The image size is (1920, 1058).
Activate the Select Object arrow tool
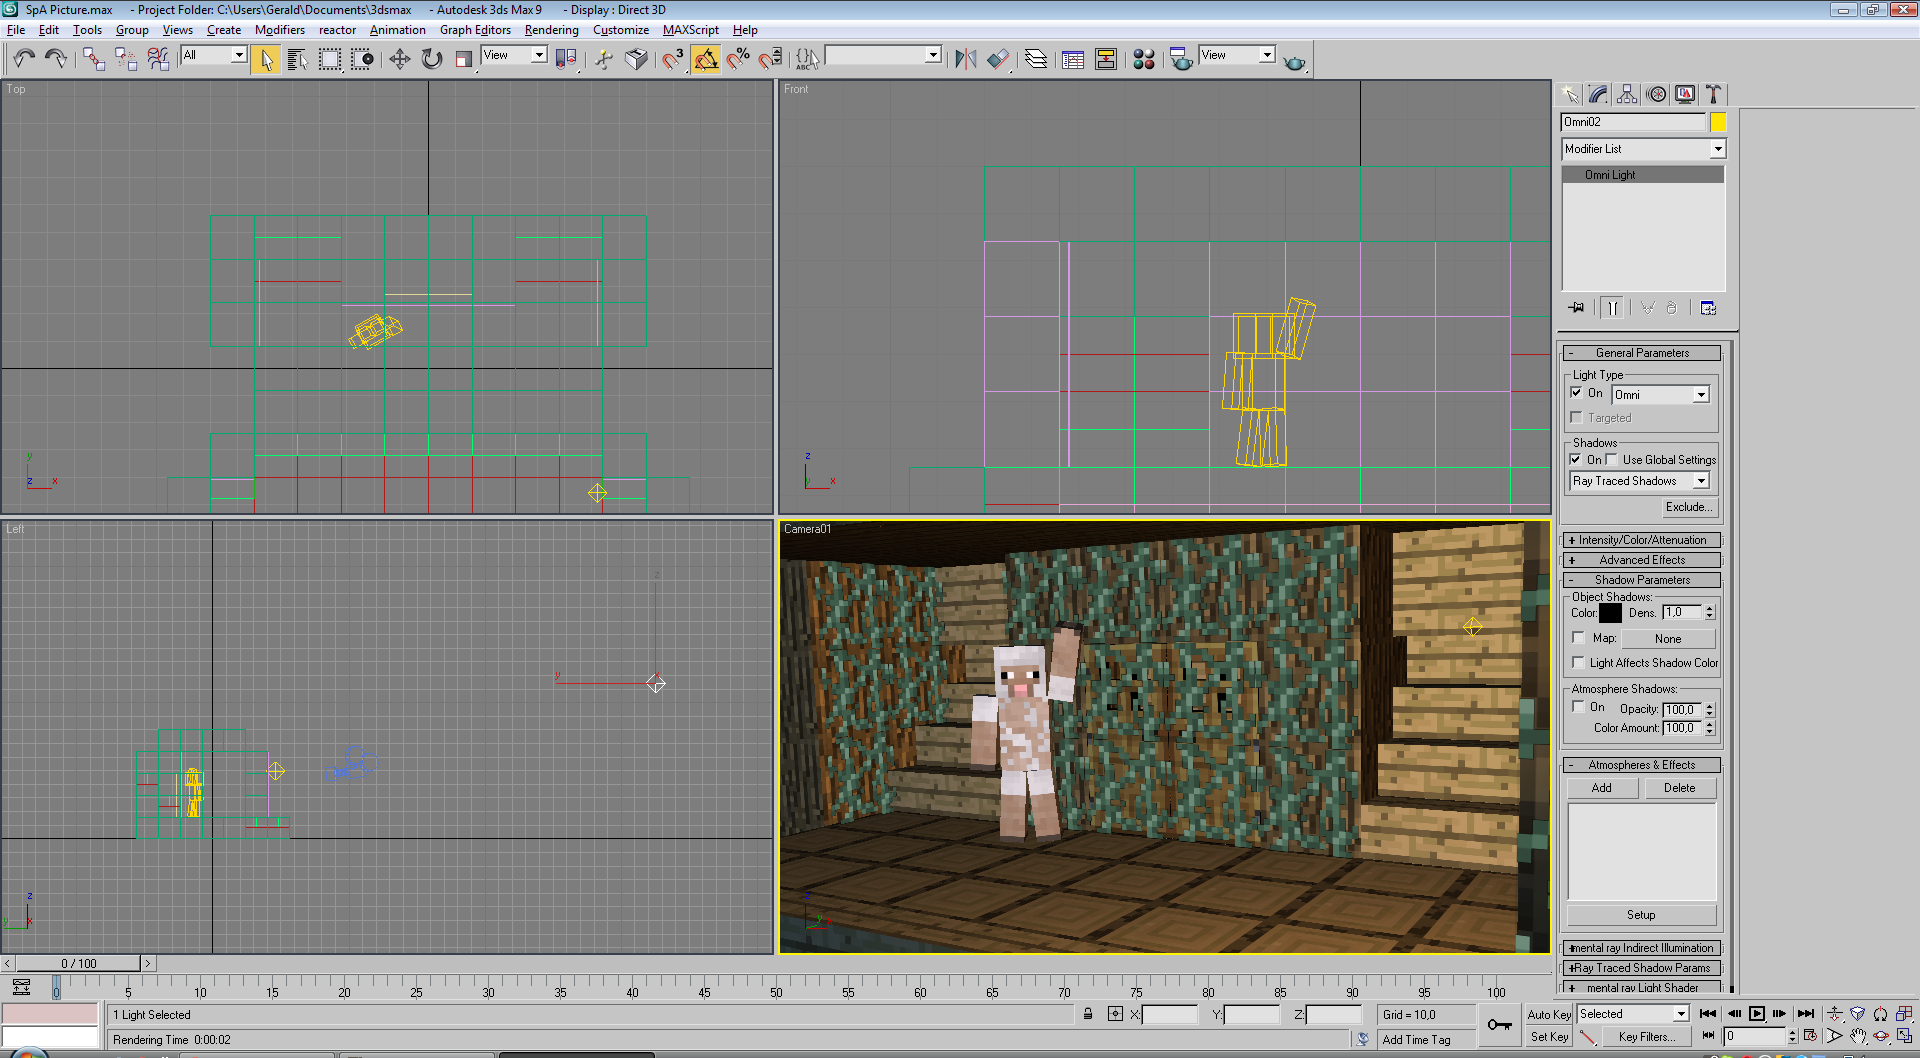click(266, 60)
